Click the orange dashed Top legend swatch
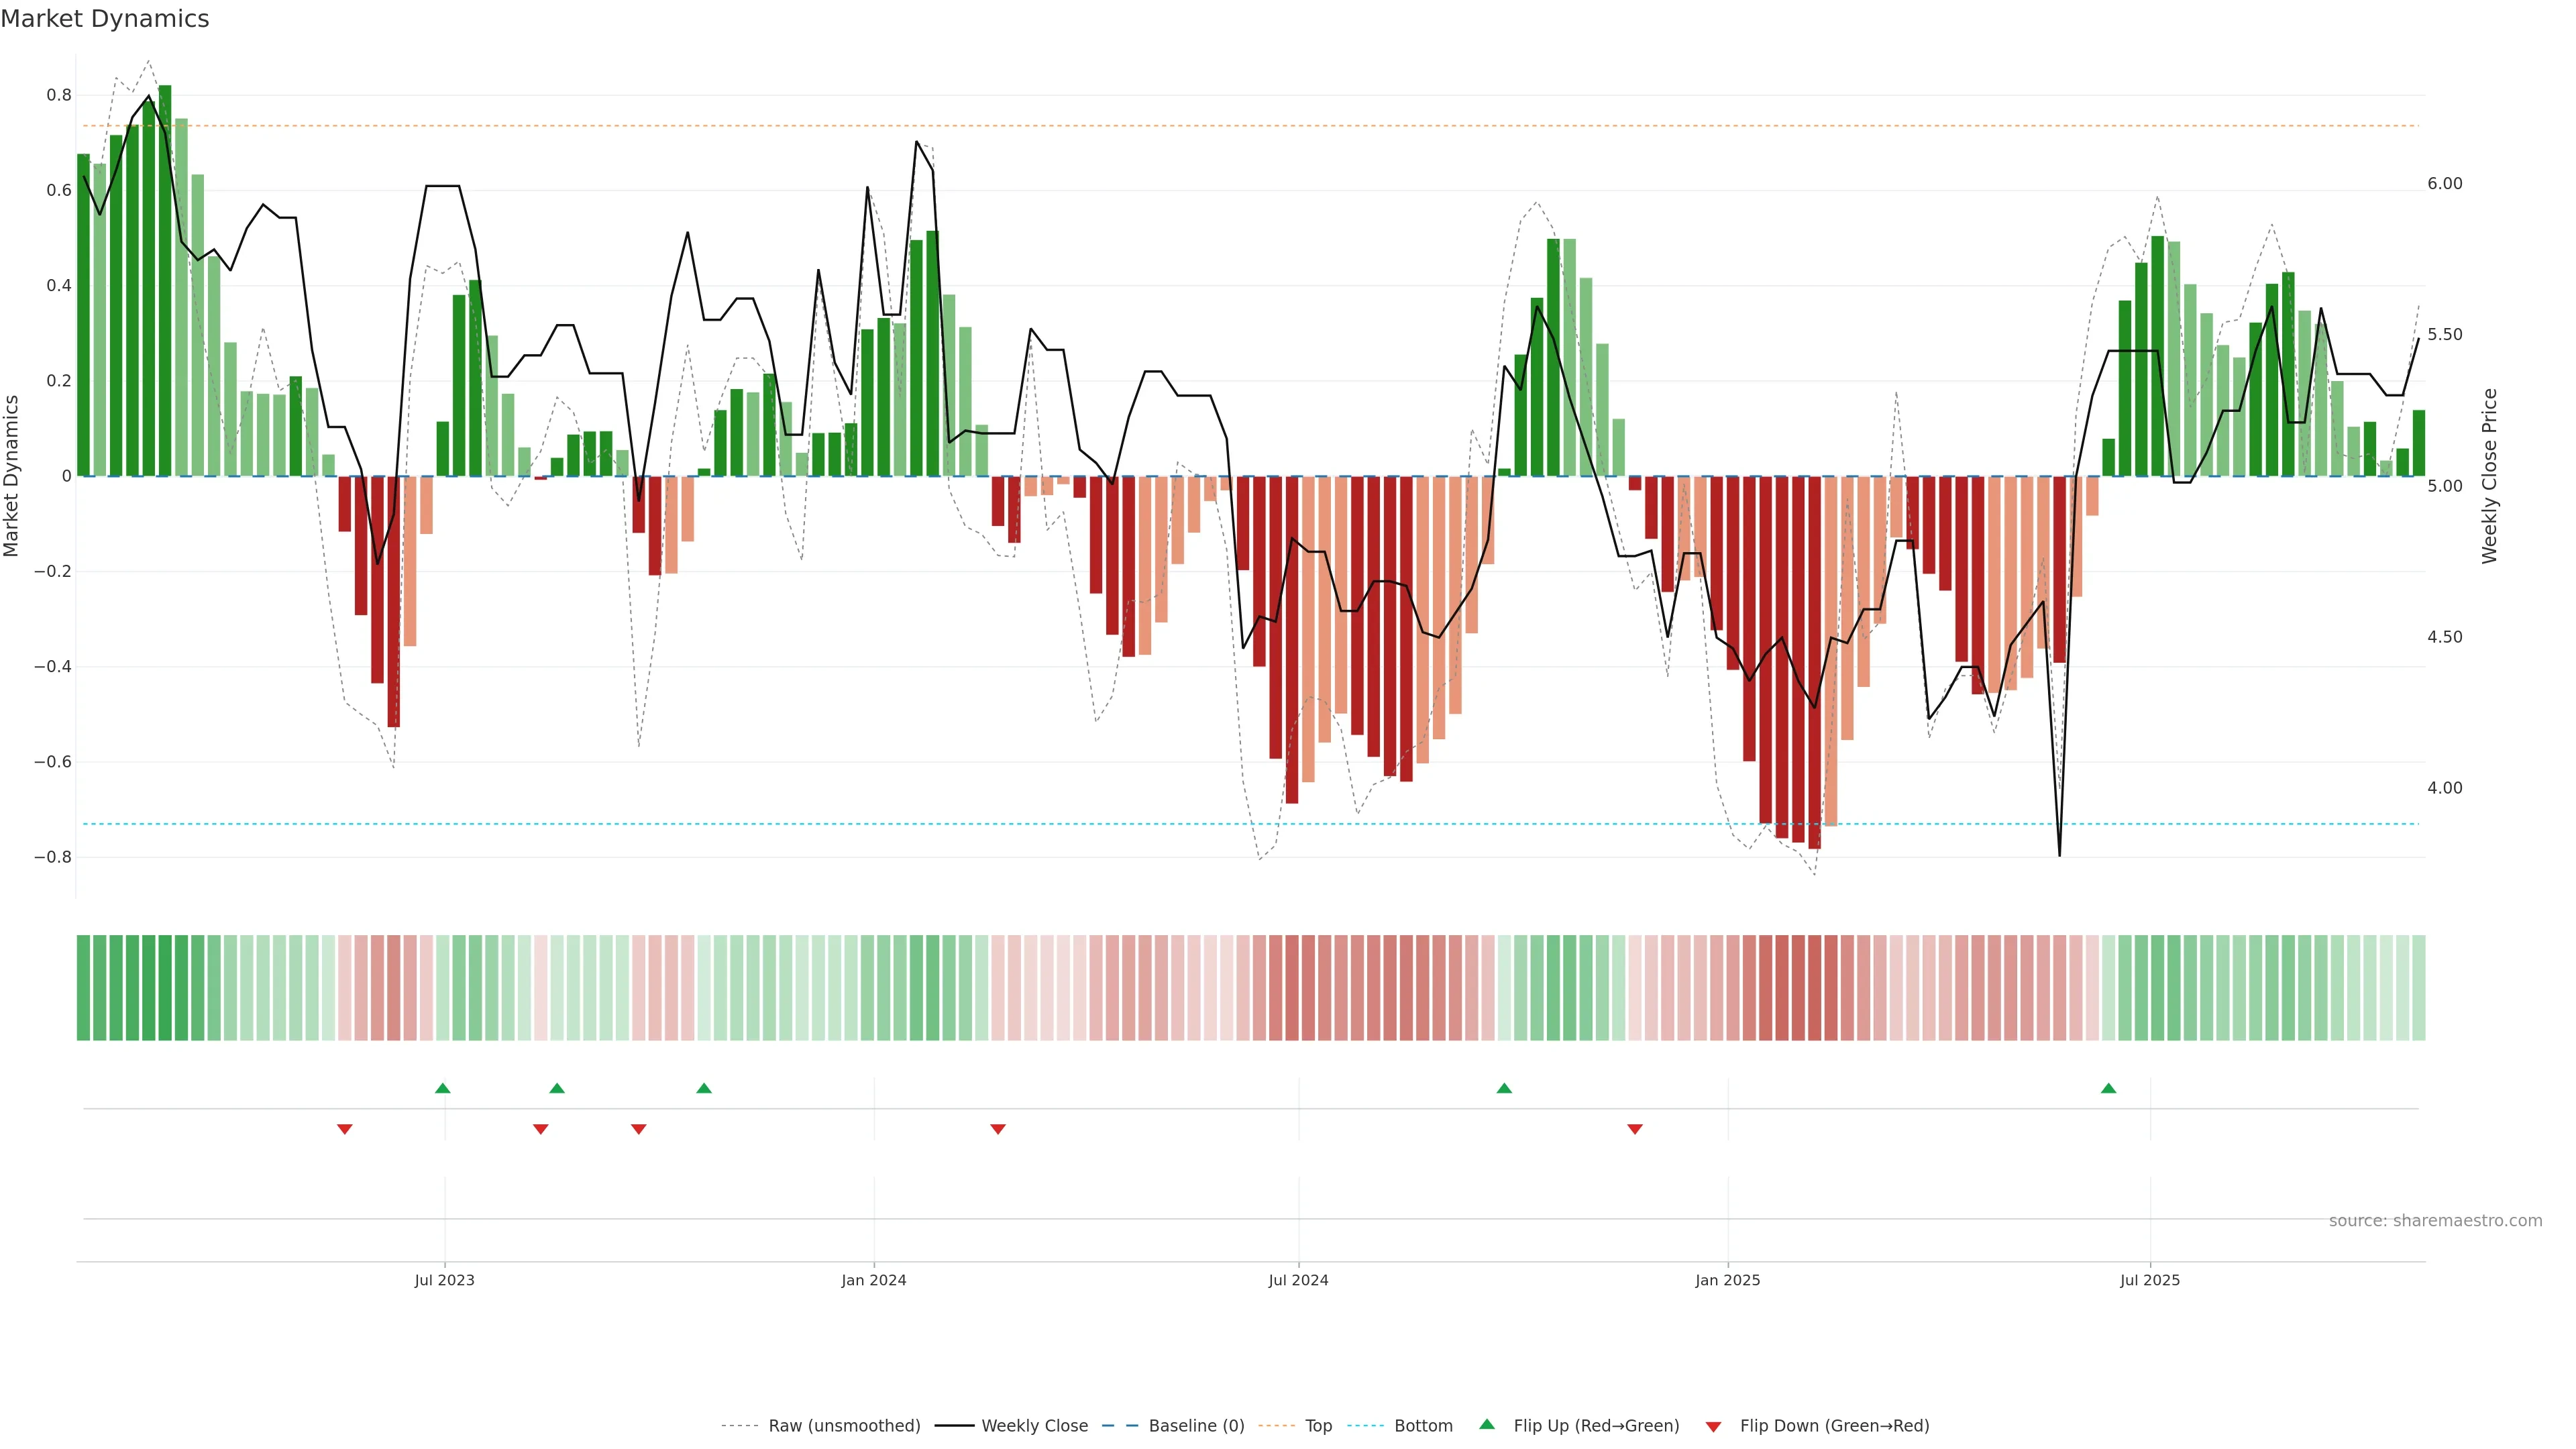This screenshot has height=1449, width=2576. point(1276,1426)
